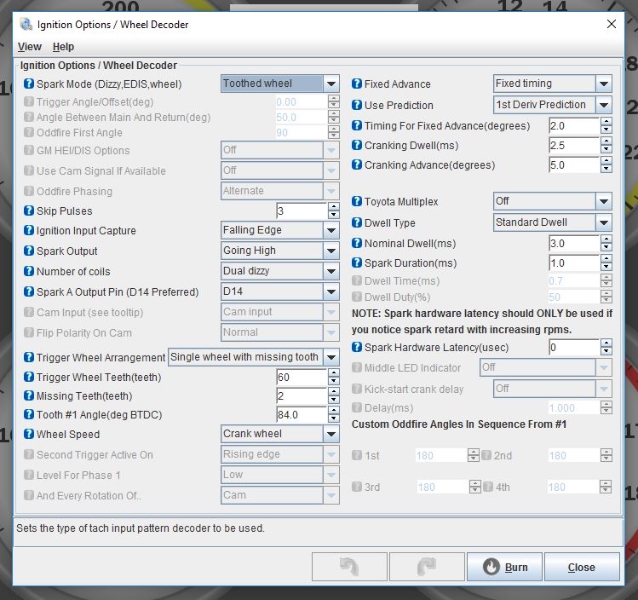Click the Tooth #1 Angle input field
Viewport: 638px width, 600px height.
click(x=298, y=415)
